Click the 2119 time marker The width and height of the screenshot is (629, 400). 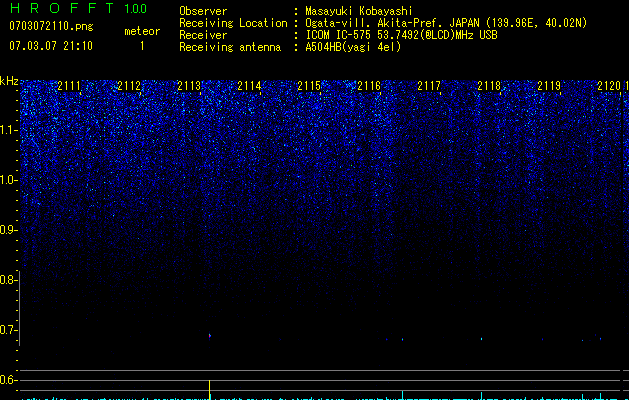(549, 86)
